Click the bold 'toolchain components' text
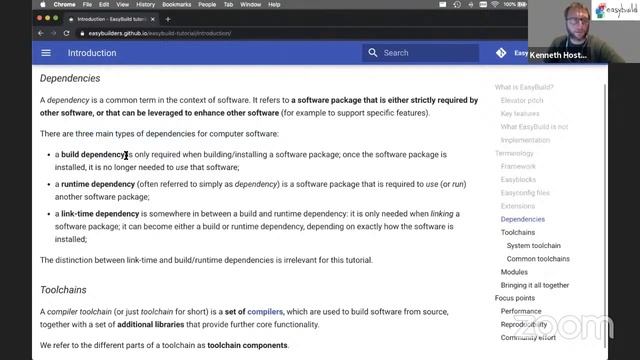The height and width of the screenshot is (360, 640). click(247, 345)
